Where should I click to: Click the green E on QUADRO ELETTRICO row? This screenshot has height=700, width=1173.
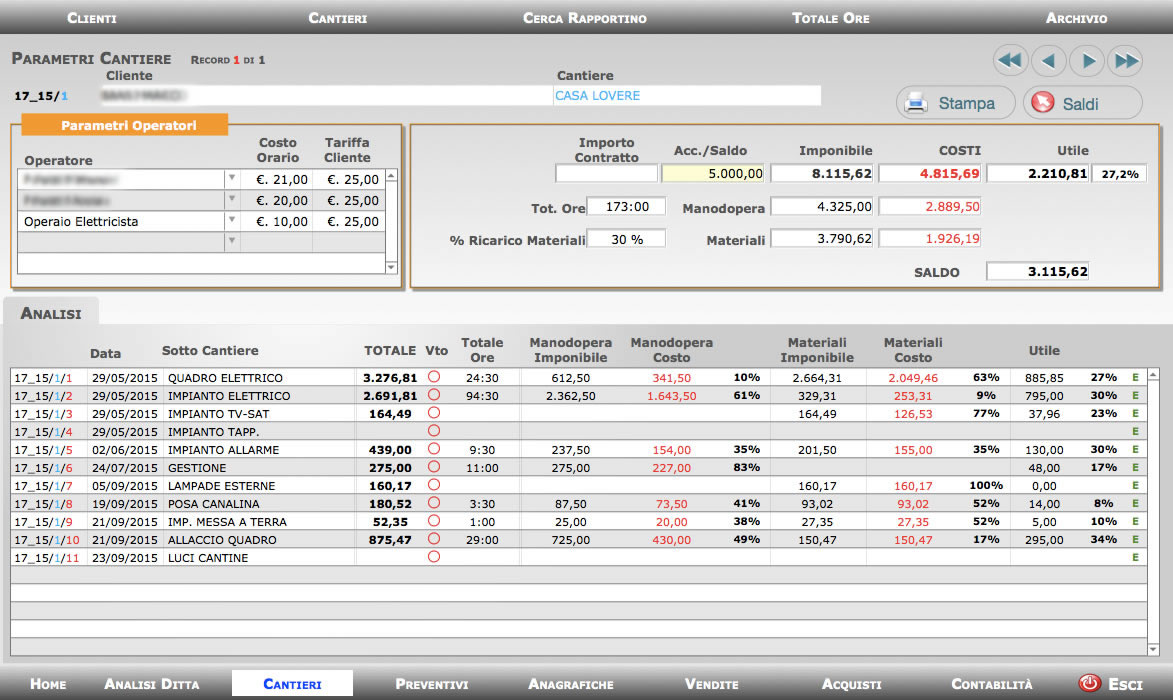[x=1135, y=378]
